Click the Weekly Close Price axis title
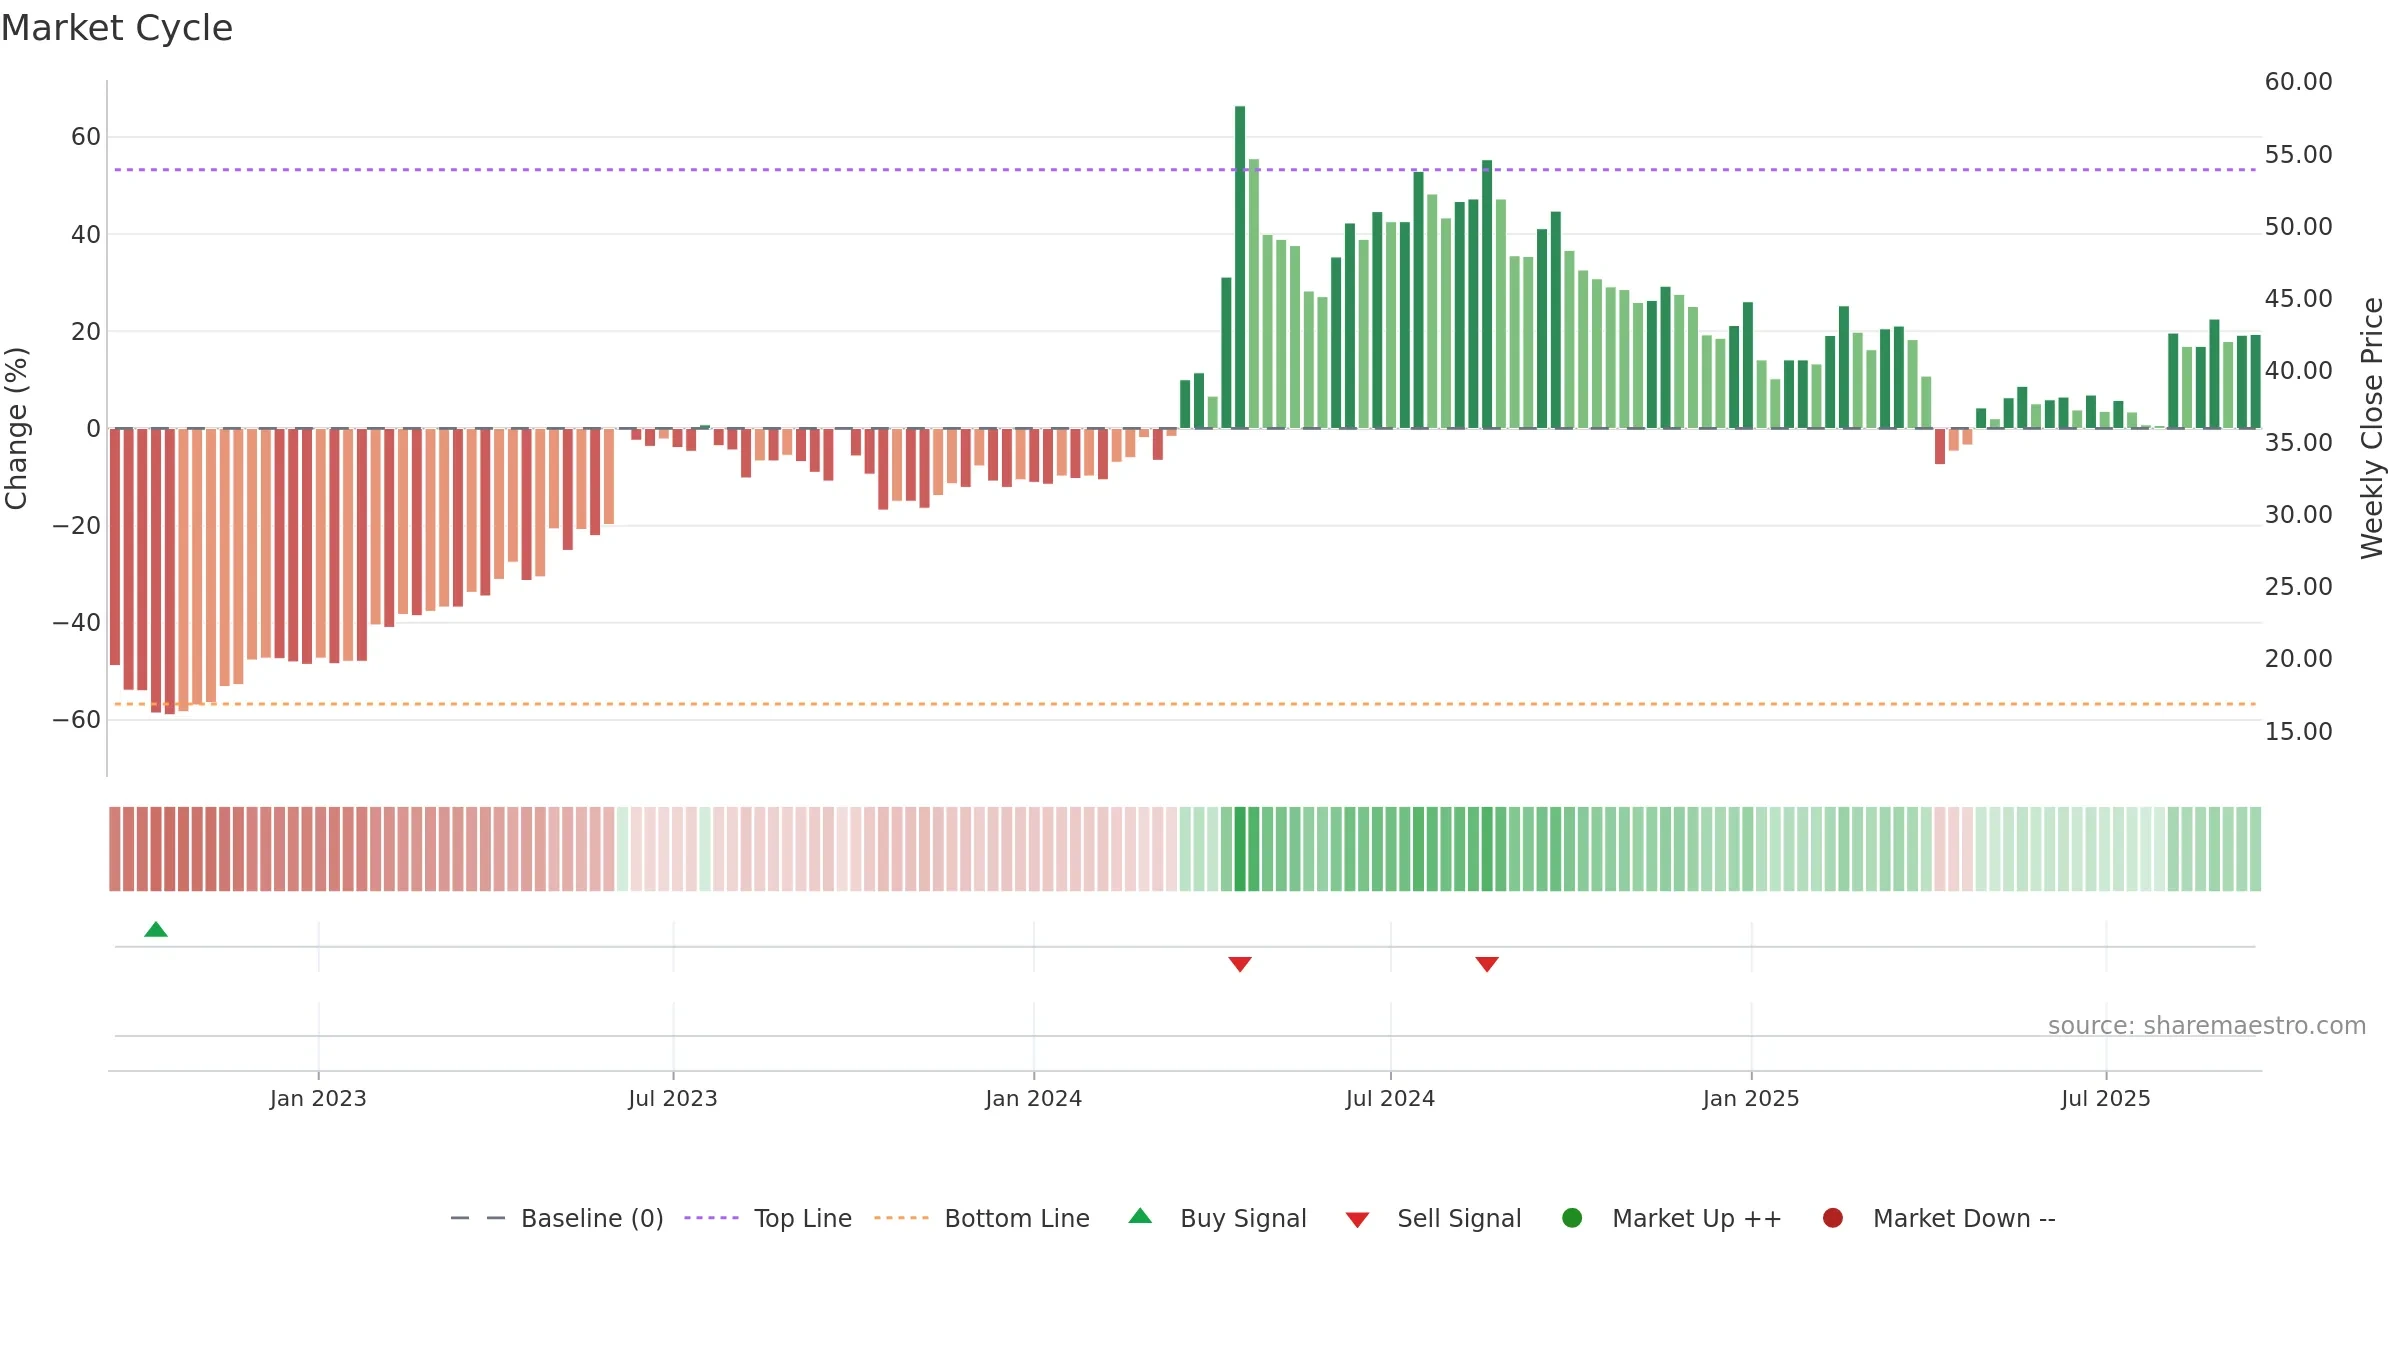The width and height of the screenshot is (2400, 1350). (2372, 428)
